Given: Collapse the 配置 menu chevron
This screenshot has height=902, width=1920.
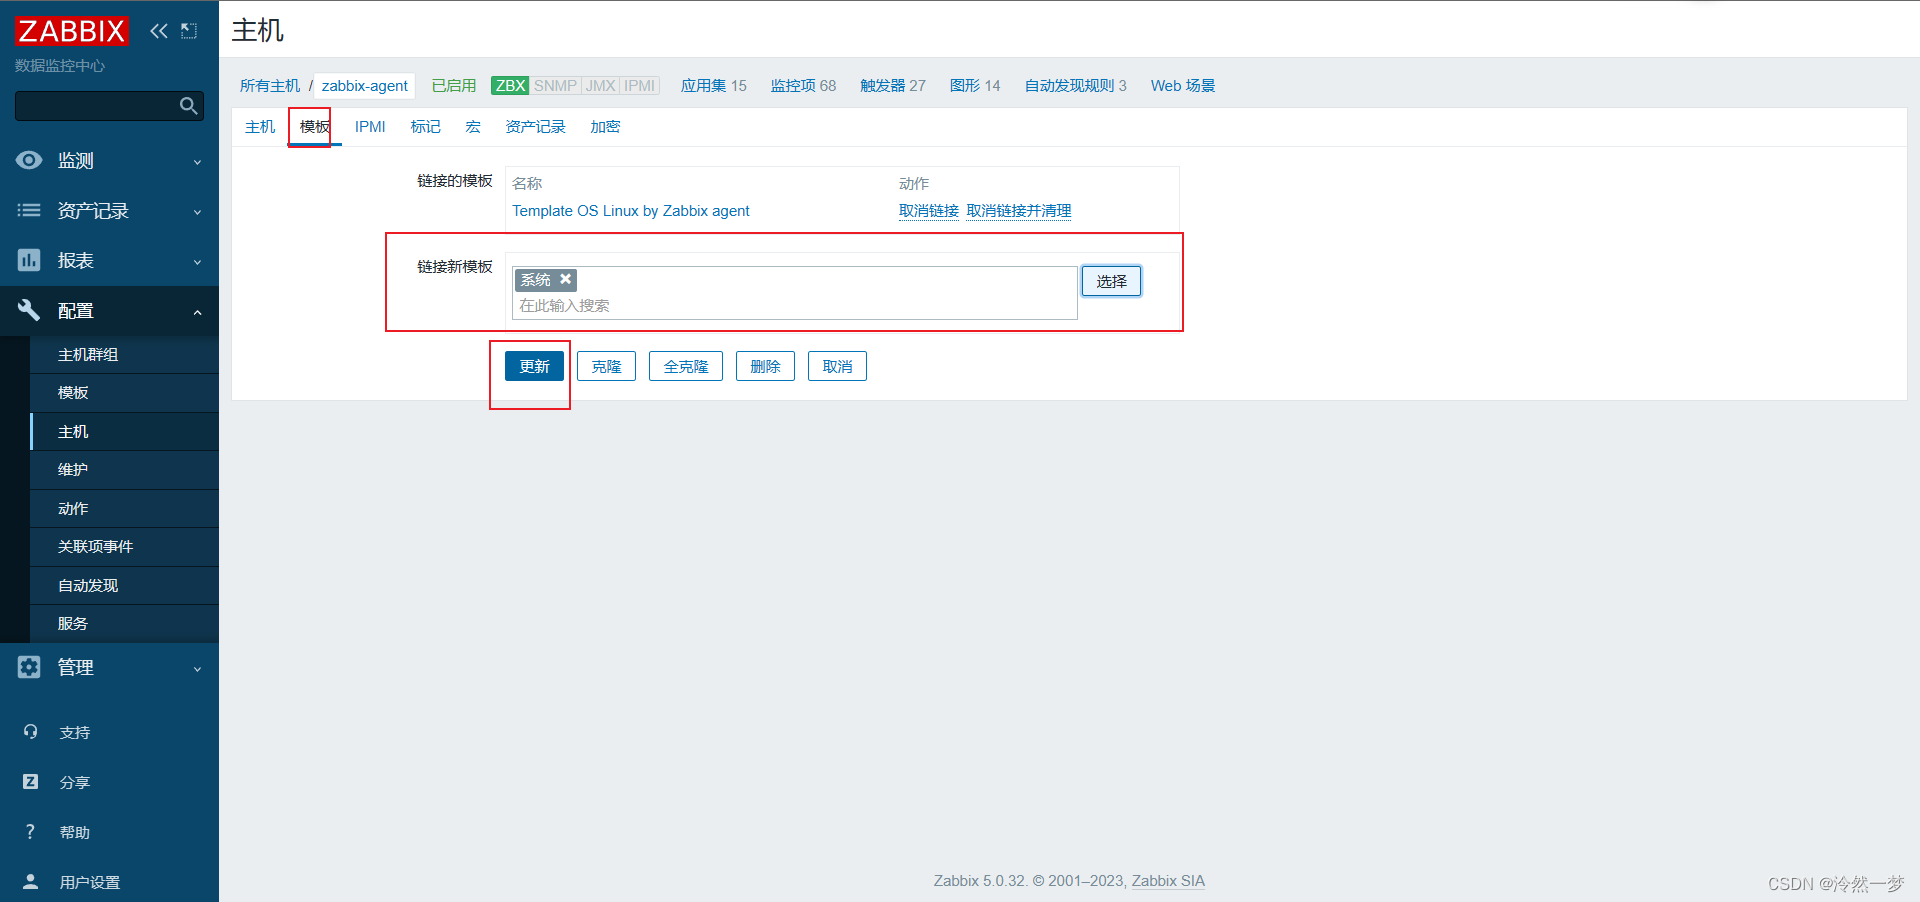Looking at the screenshot, I should tap(197, 312).
